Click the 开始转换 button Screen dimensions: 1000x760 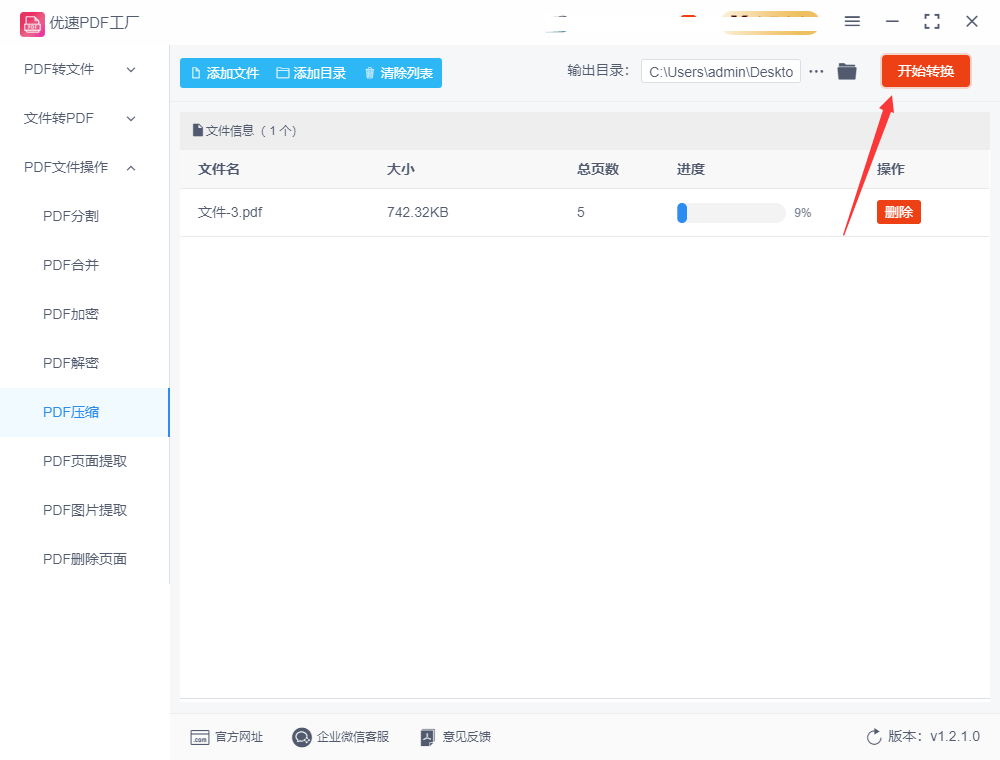(x=925, y=71)
